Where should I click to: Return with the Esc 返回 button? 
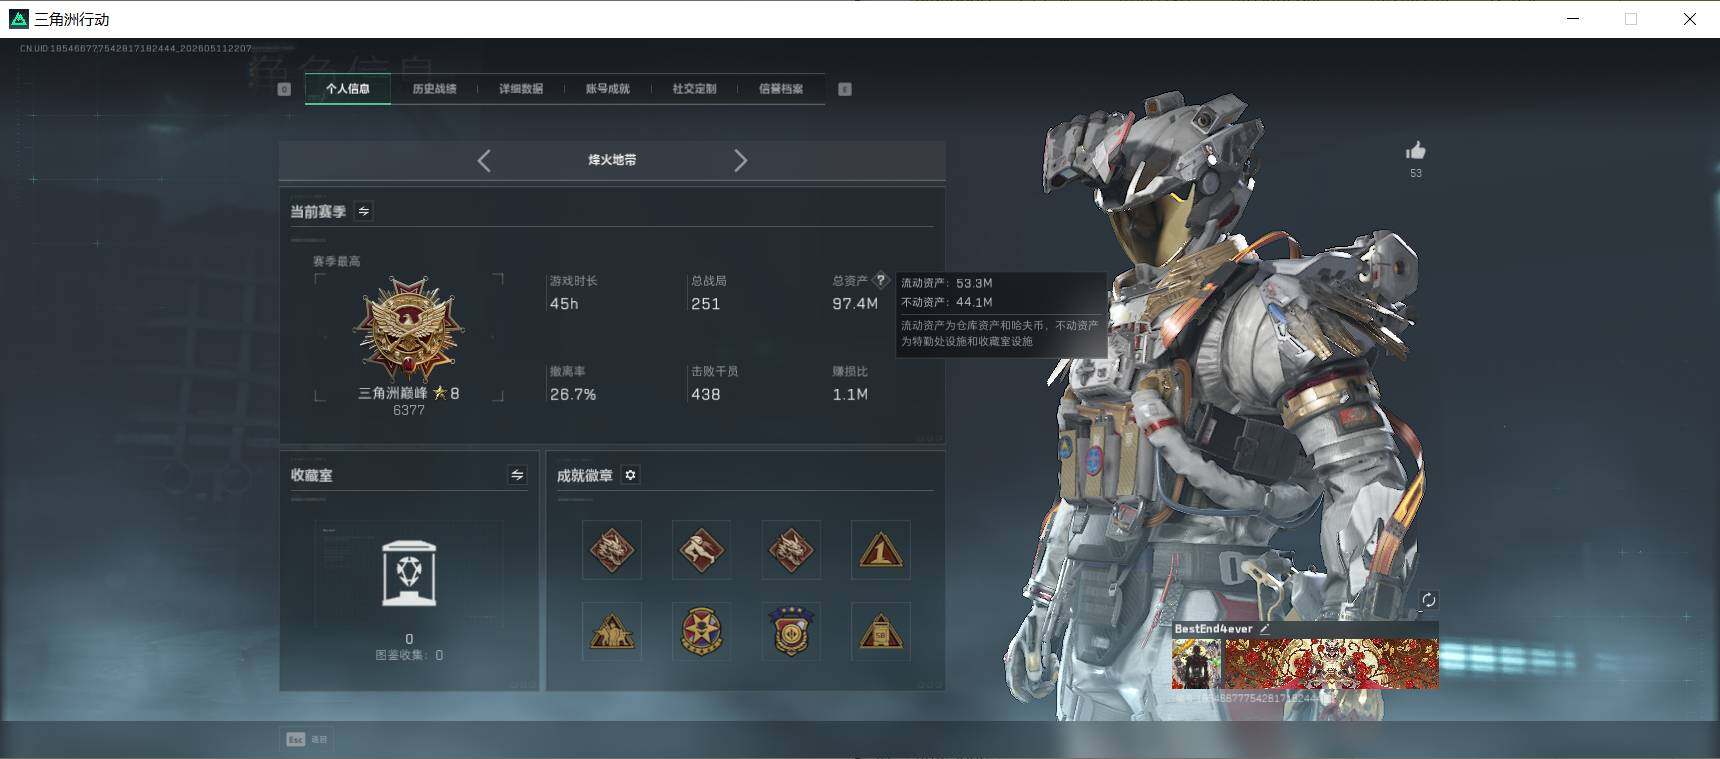(307, 739)
